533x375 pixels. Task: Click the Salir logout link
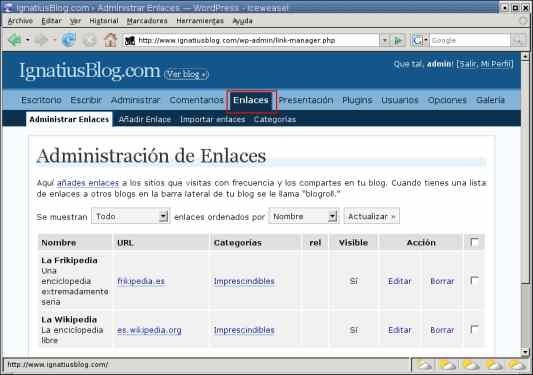point(467,64)
